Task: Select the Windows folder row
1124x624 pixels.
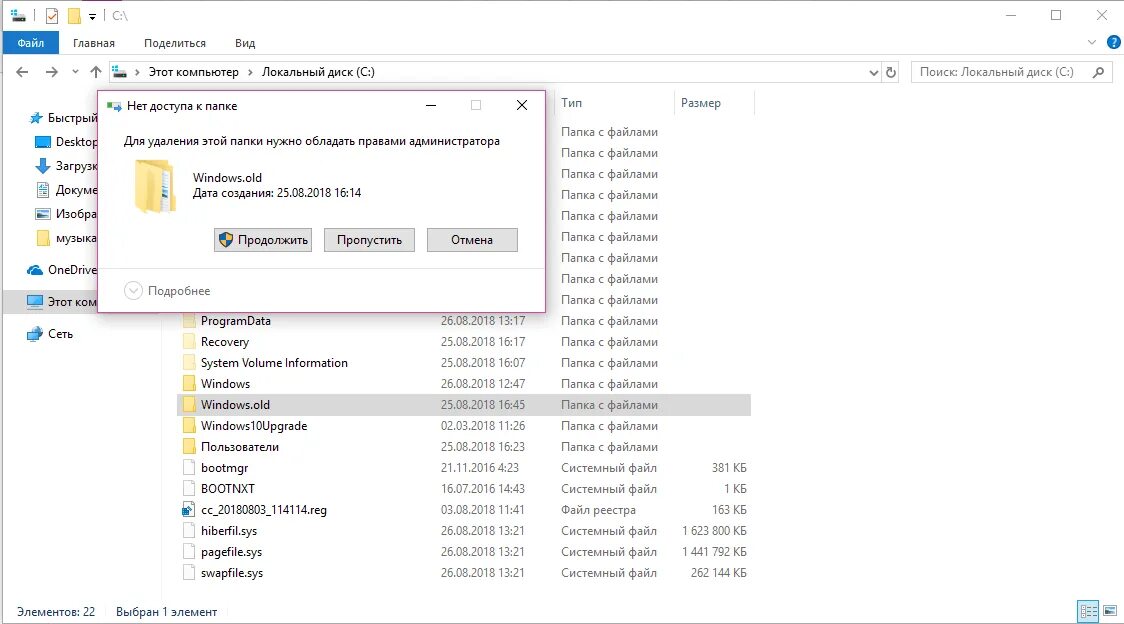Action: pyautogui.click(x=464, y=384)
